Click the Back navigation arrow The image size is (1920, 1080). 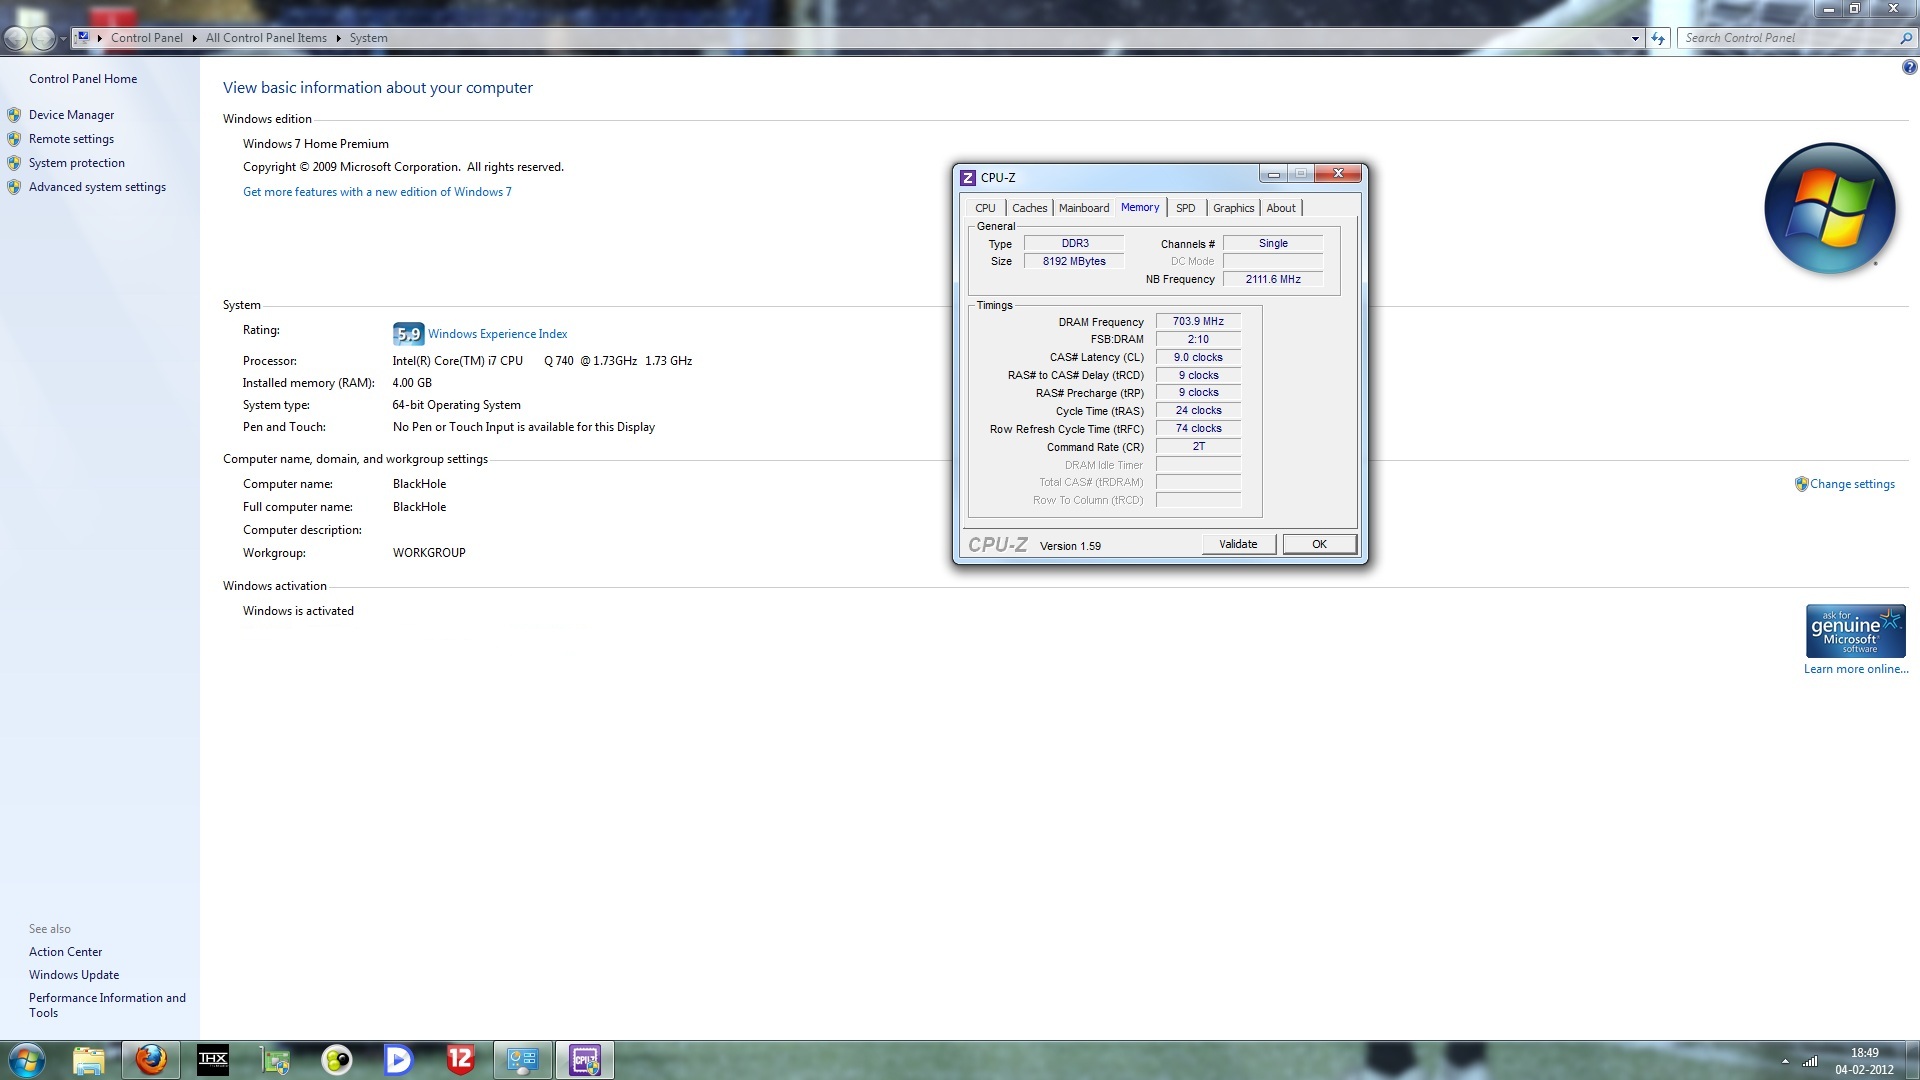click(16, 38)
